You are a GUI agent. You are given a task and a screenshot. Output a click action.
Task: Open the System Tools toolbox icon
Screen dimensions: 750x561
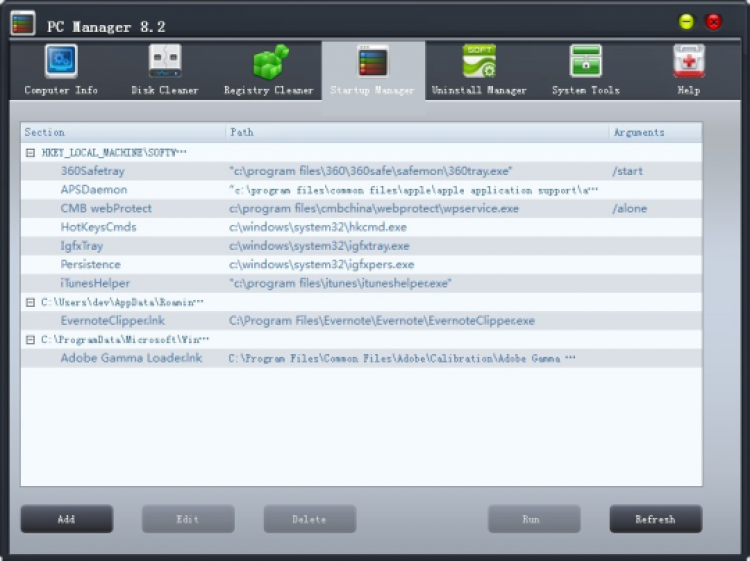tap(585, 63)
